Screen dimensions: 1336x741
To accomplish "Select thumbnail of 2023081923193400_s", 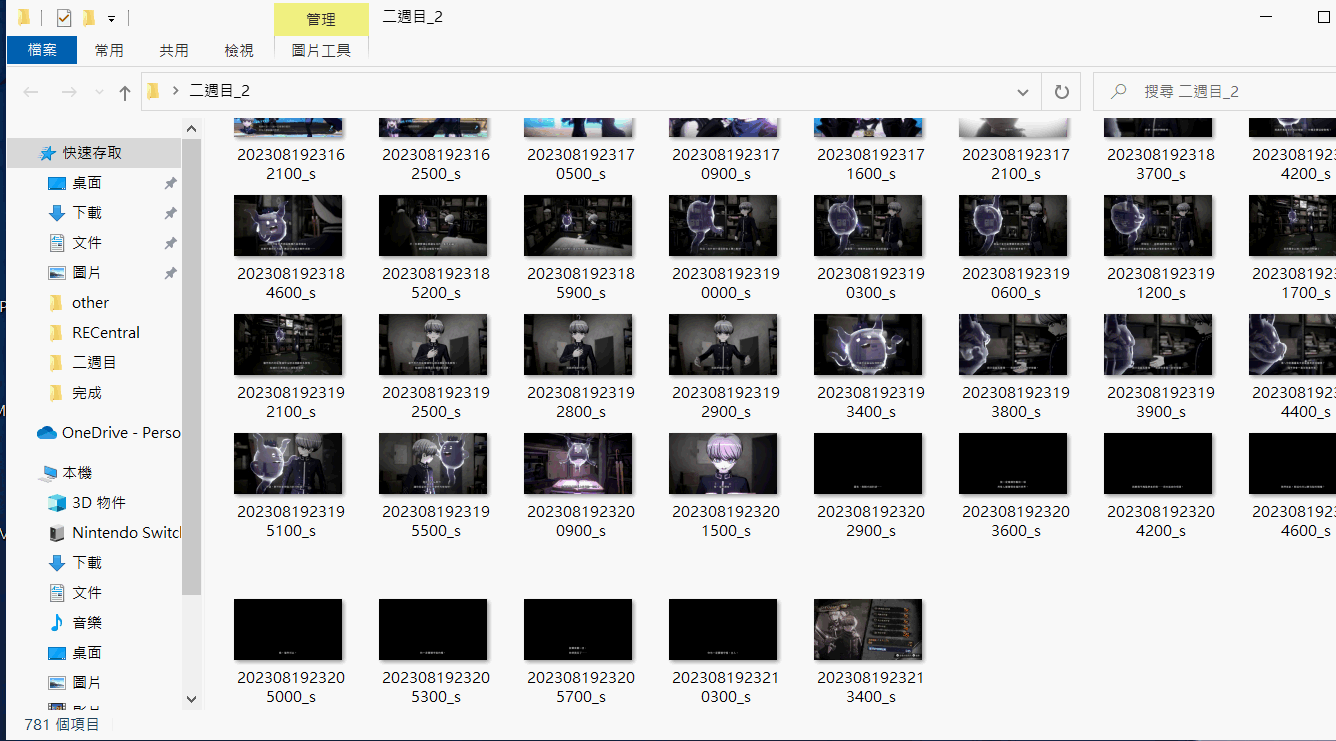I will (868, 345).
